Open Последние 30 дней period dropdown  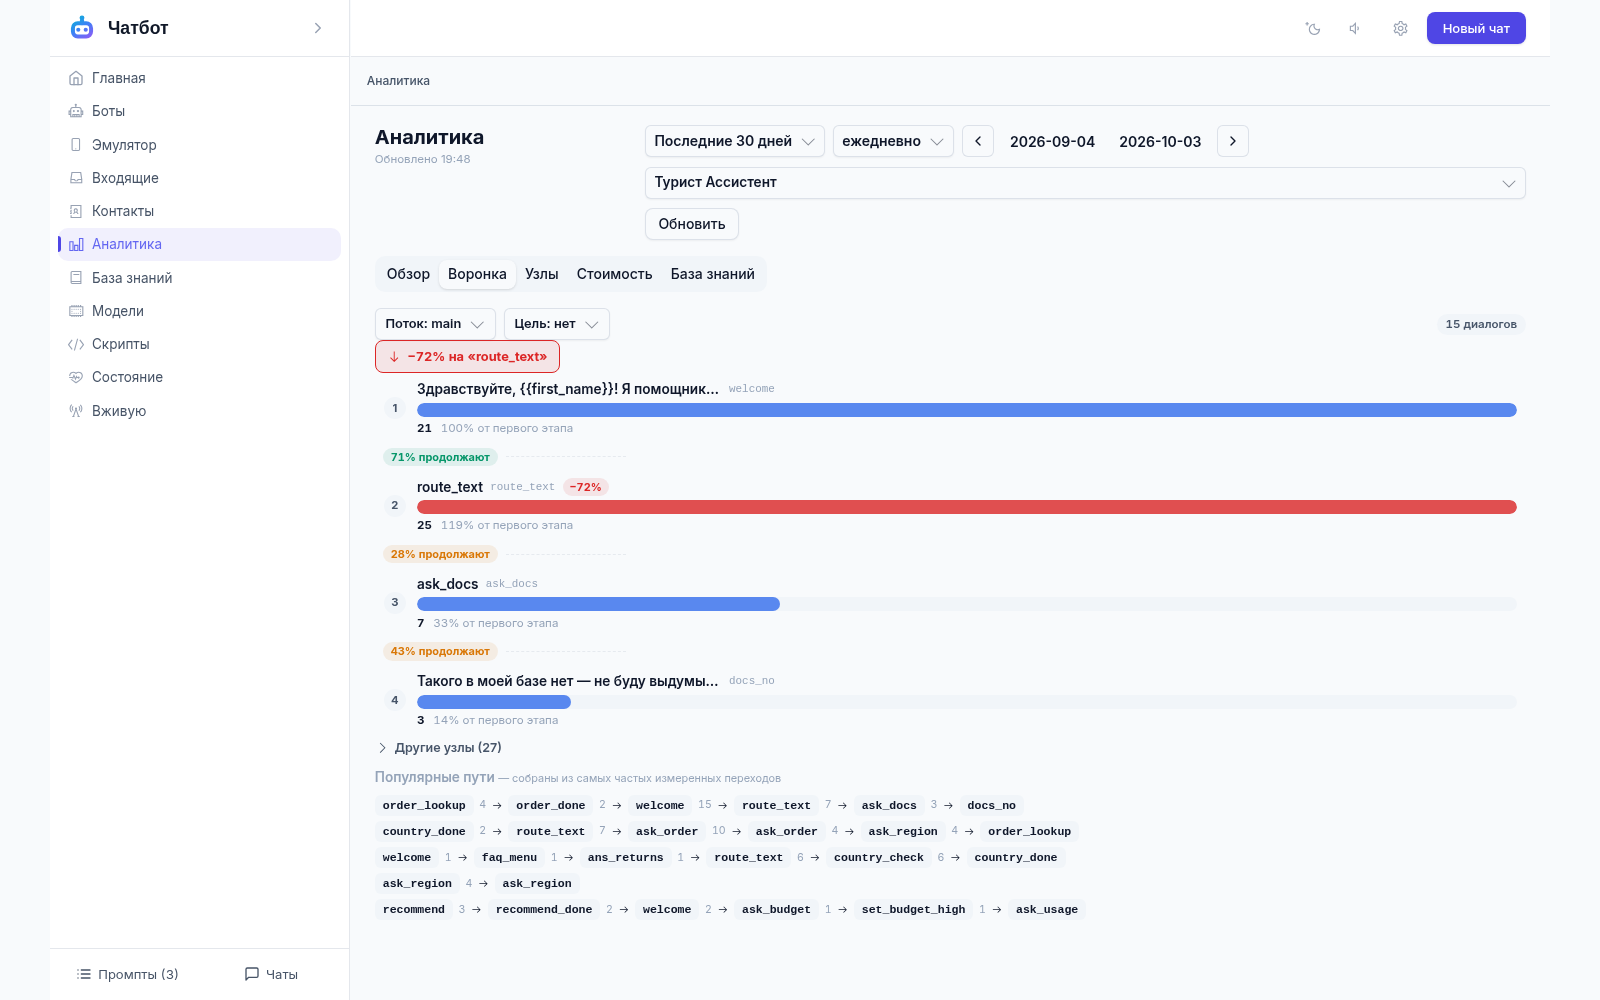735,141
